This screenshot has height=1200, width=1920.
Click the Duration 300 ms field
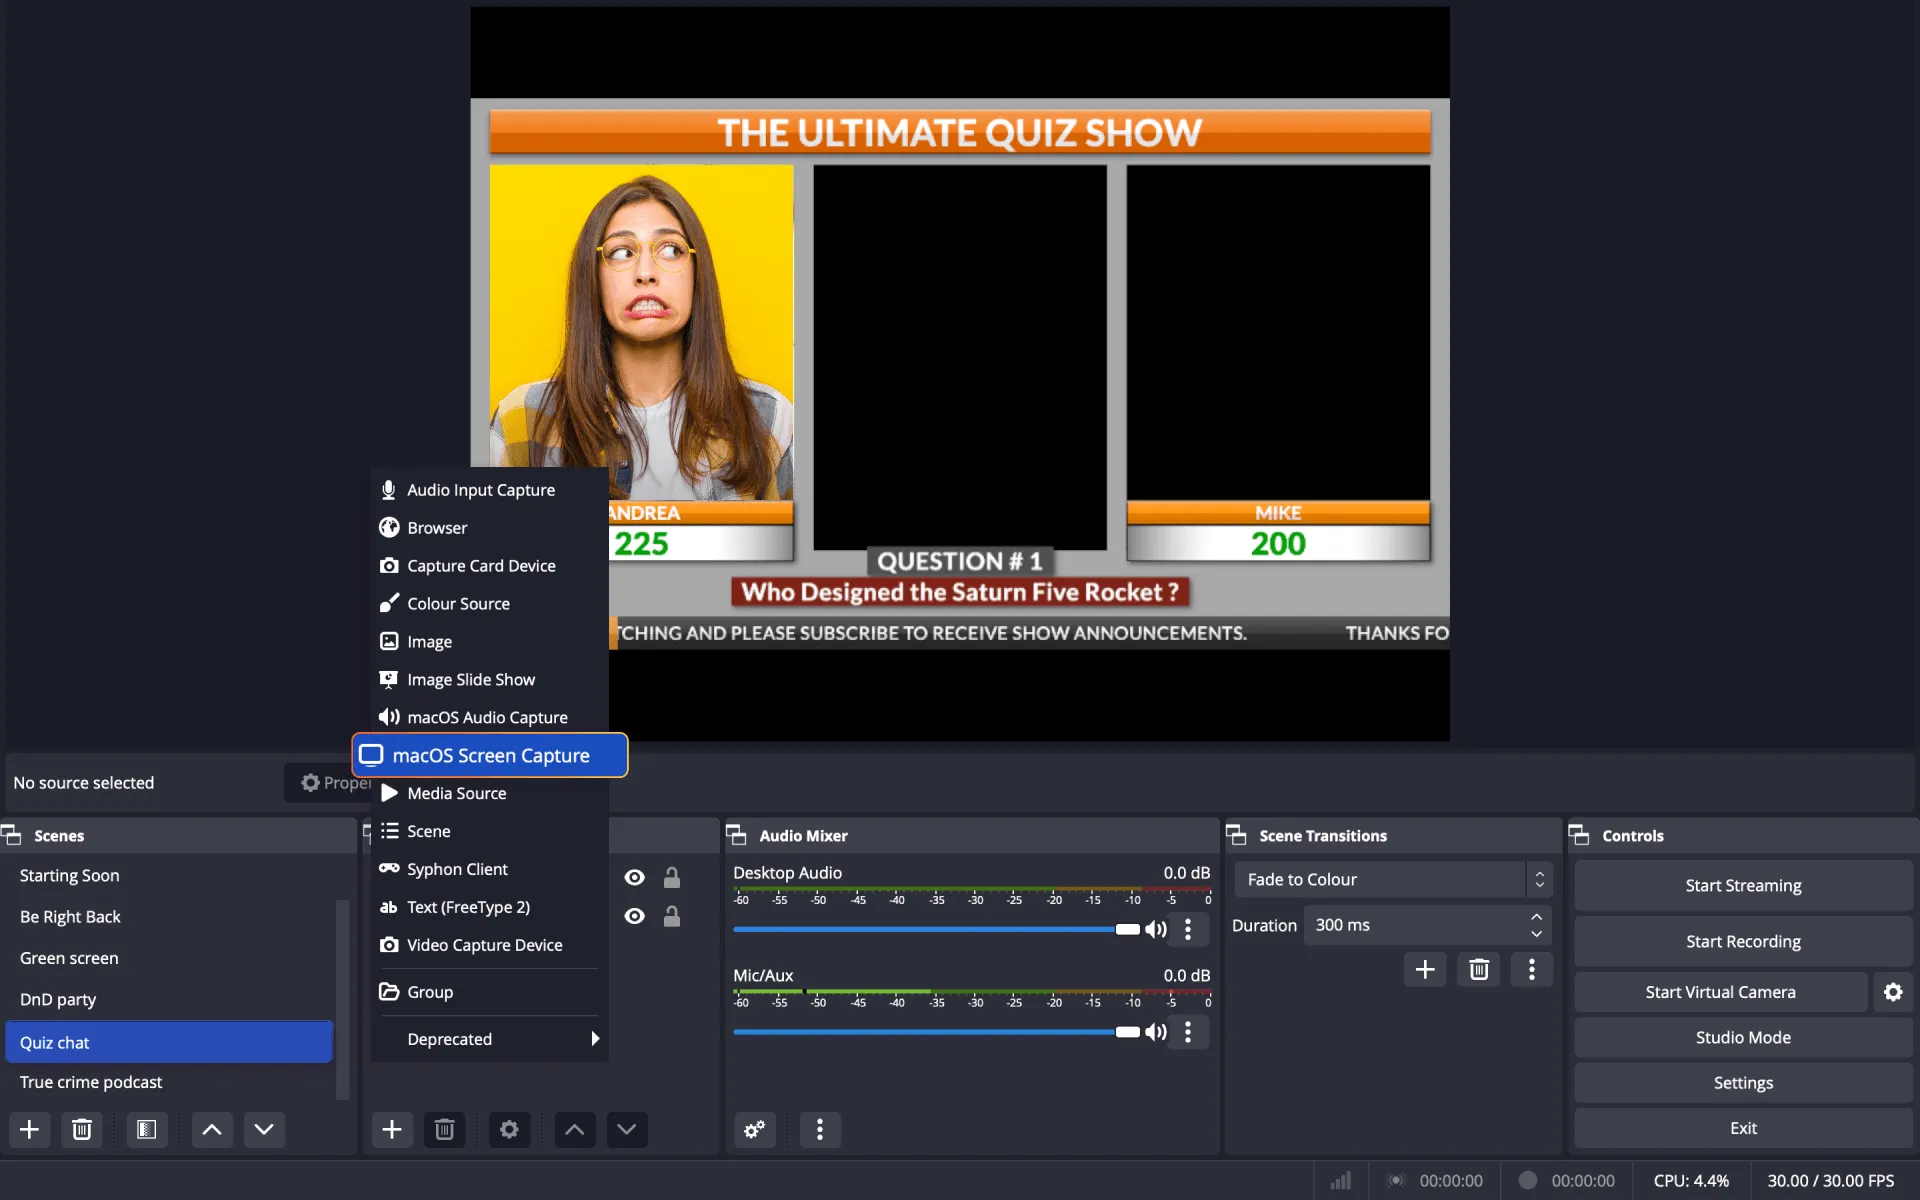(1428, 925)
